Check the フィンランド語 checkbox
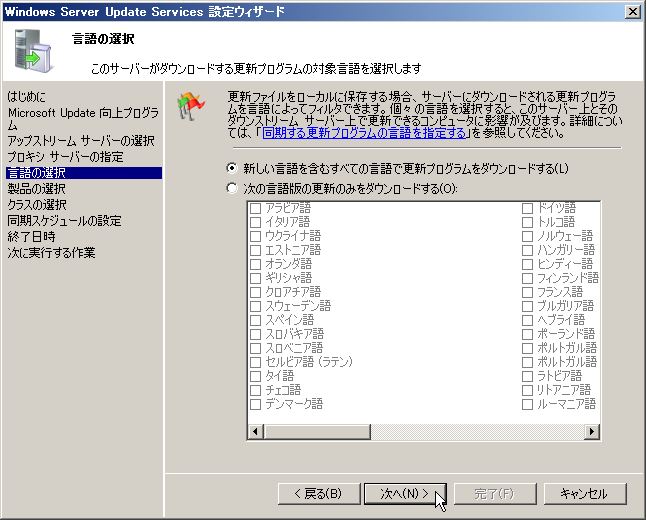The width and height of the screenshot is (646, 520). (527, 278)
